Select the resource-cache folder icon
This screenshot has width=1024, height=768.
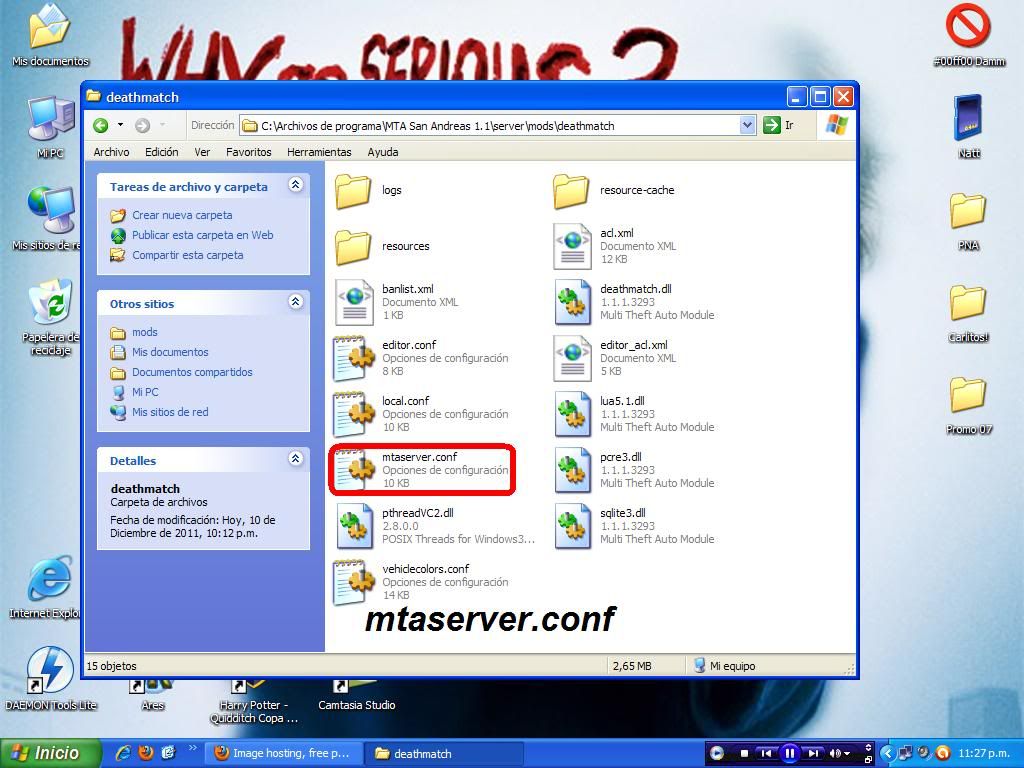[571, 191]
